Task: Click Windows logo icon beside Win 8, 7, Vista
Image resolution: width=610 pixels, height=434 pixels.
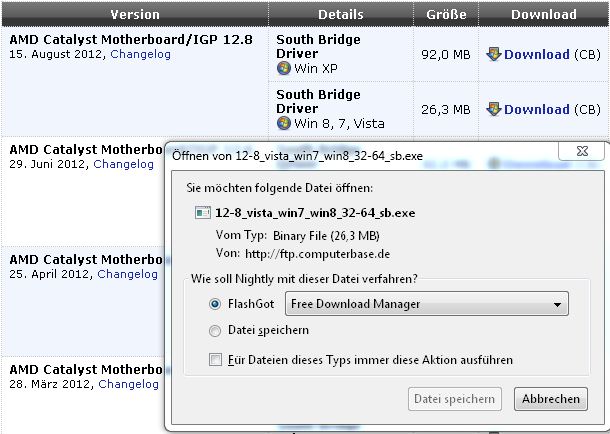Action: pyautogui.click(x=284, y=123)
